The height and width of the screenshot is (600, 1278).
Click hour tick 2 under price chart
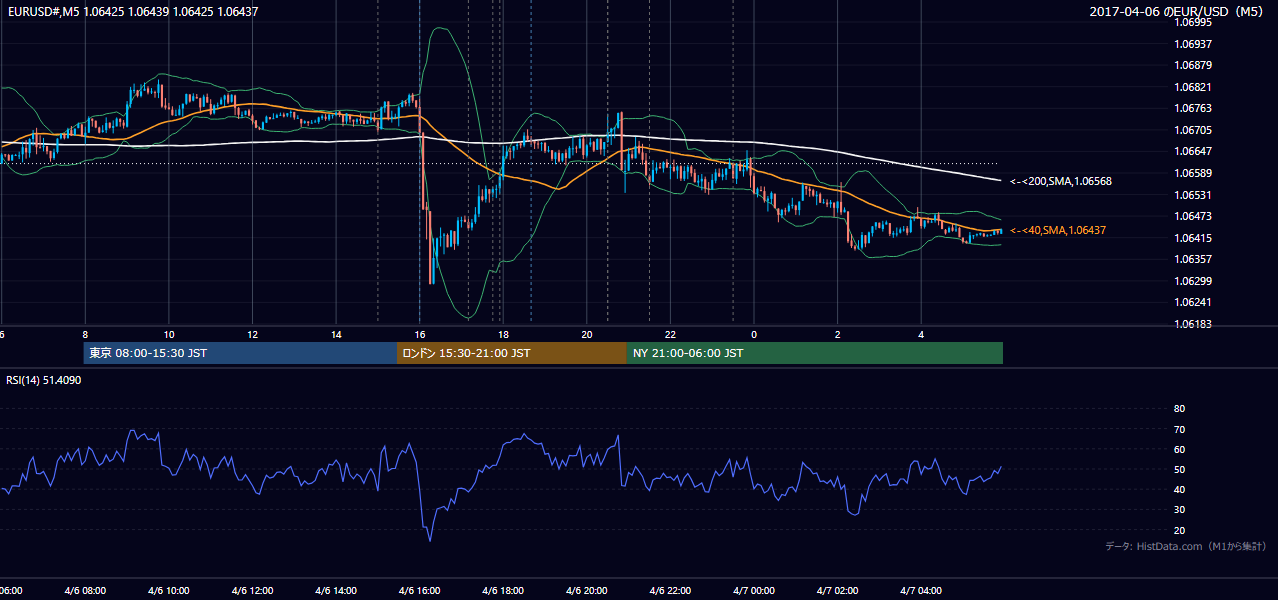837,334
